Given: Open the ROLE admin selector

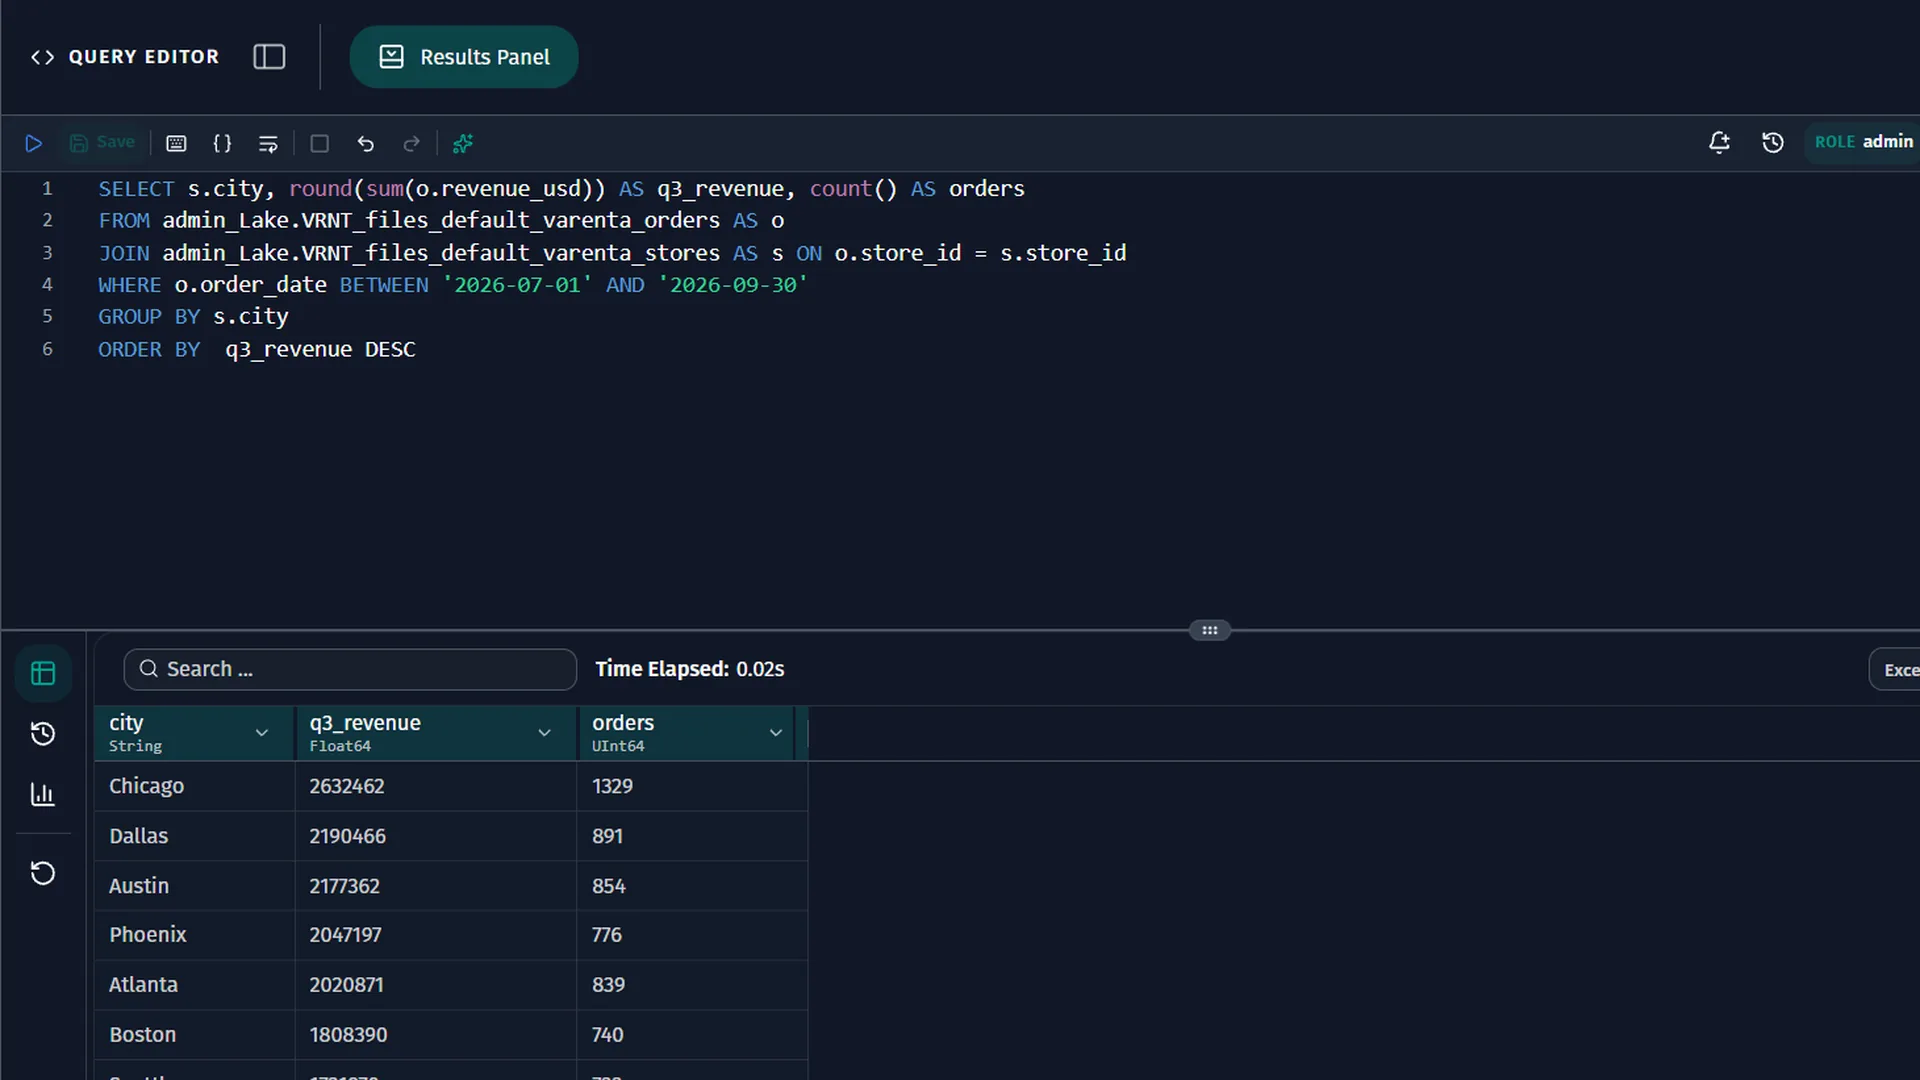Looking at the screenshot, I should coord(1863,142).
